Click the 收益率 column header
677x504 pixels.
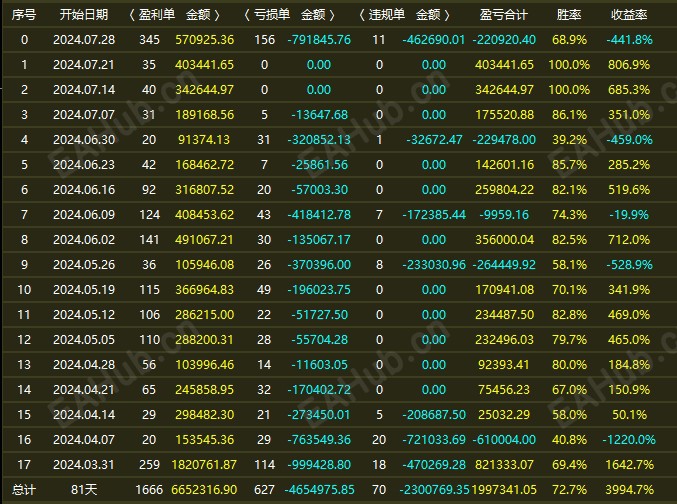(x=629, y=15)
